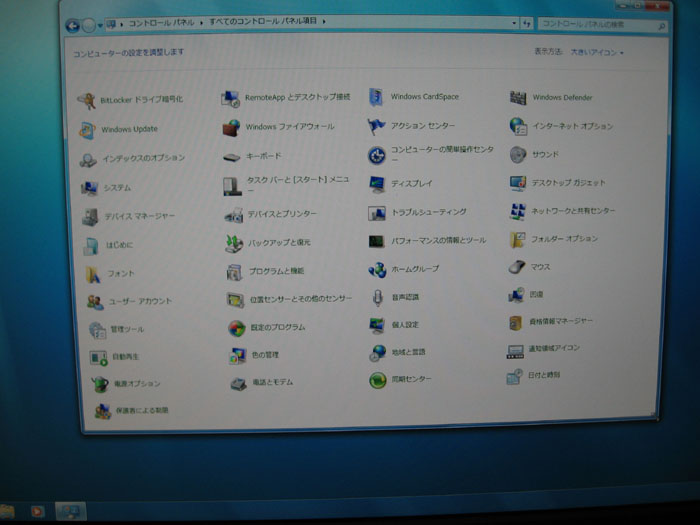Click トラブルシューティング link
Viewport: 700px width, 525px height.
[429, 212]
